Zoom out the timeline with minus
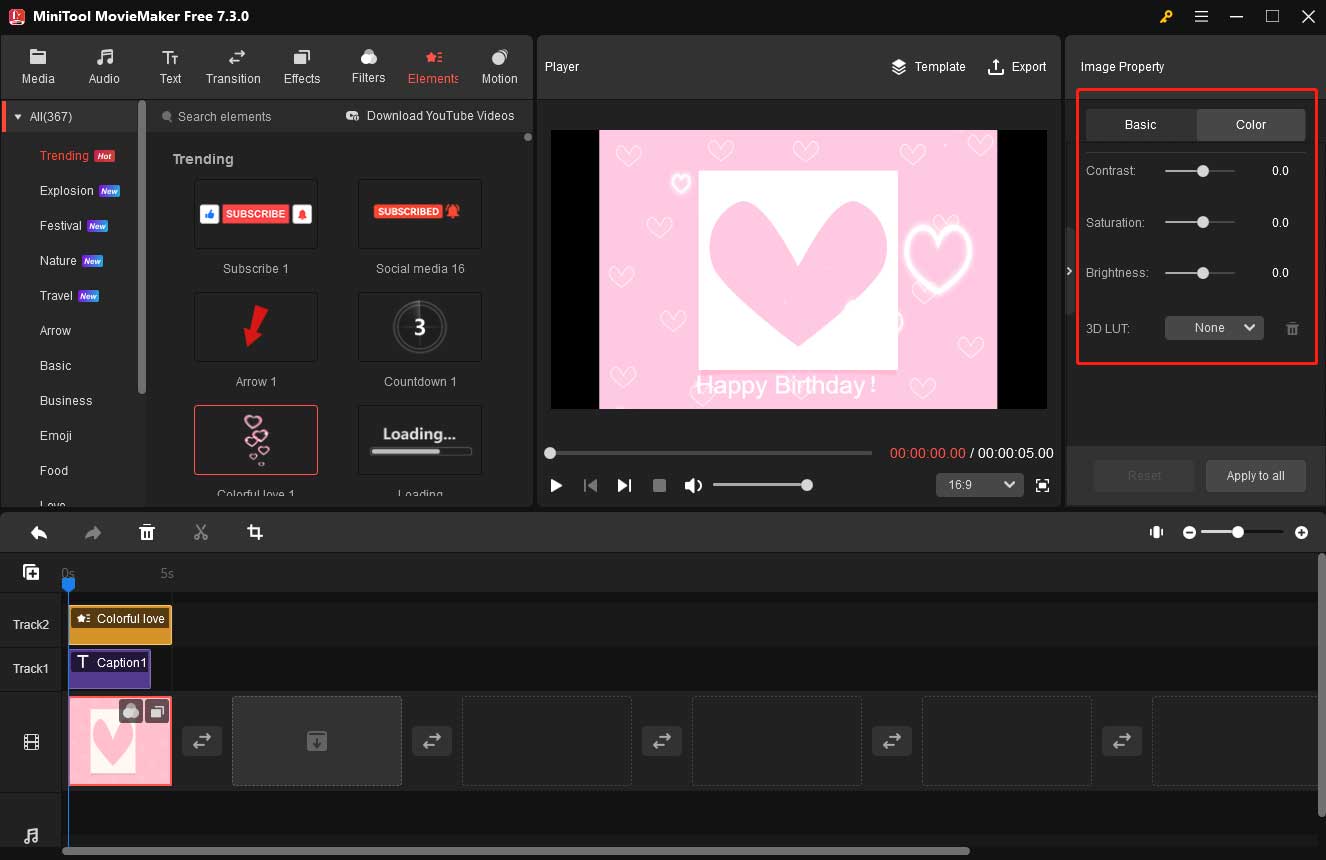The image size is (1326, 860). coord(1189,533)
